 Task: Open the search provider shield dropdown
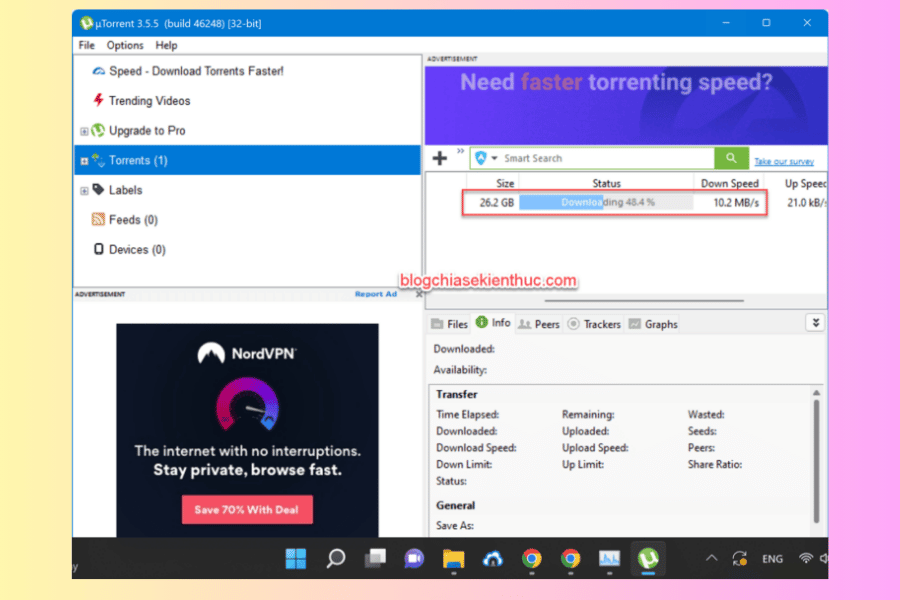click(x=486, y=158)
